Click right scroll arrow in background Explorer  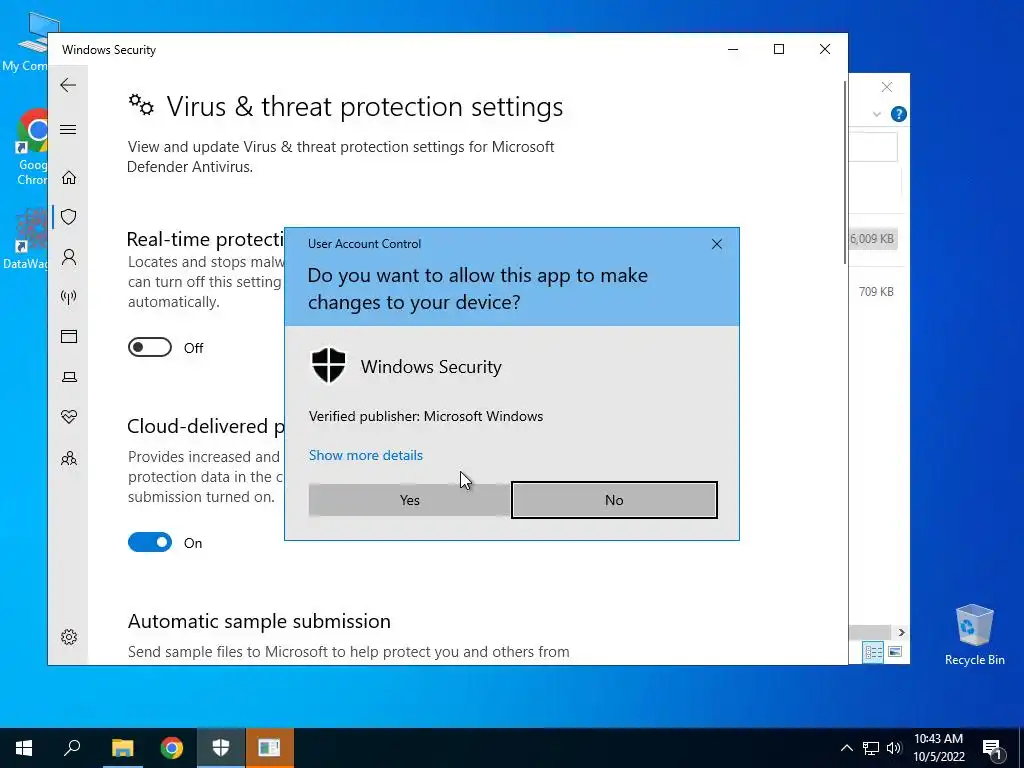[901, 632]
